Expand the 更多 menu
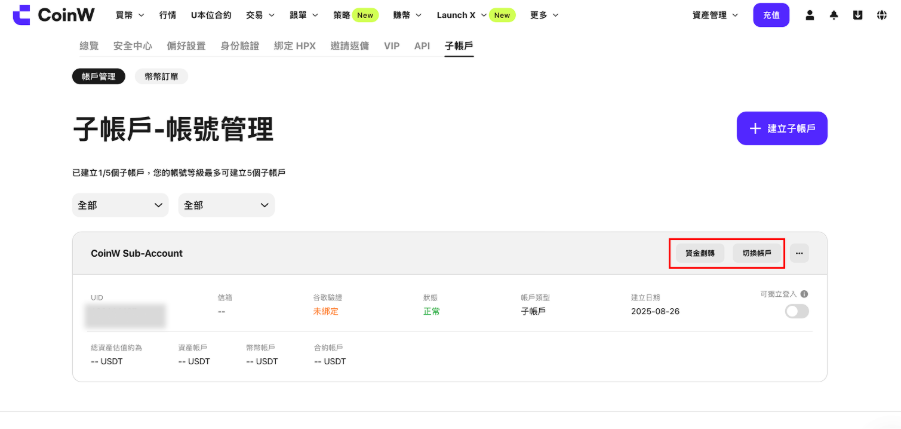Image resolution: width=901 pixels, height=429 pixels. tap(544, 16)
